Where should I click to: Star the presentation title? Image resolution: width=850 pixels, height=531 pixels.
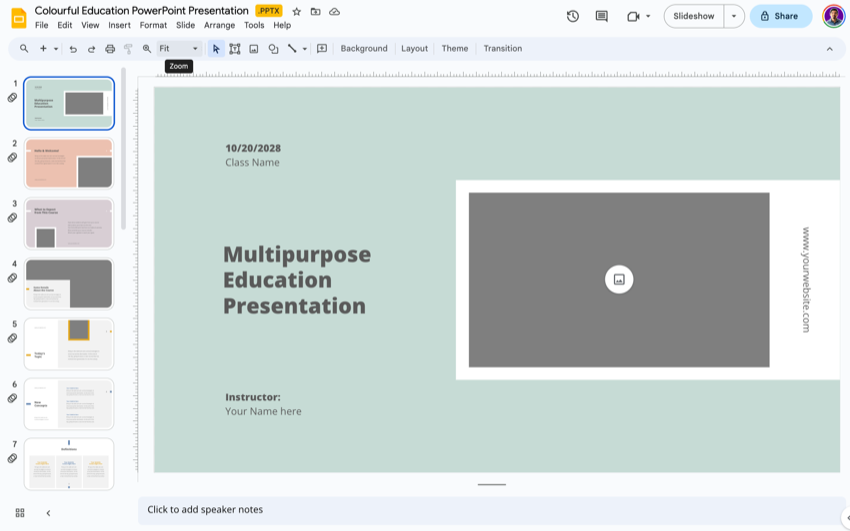297,11
